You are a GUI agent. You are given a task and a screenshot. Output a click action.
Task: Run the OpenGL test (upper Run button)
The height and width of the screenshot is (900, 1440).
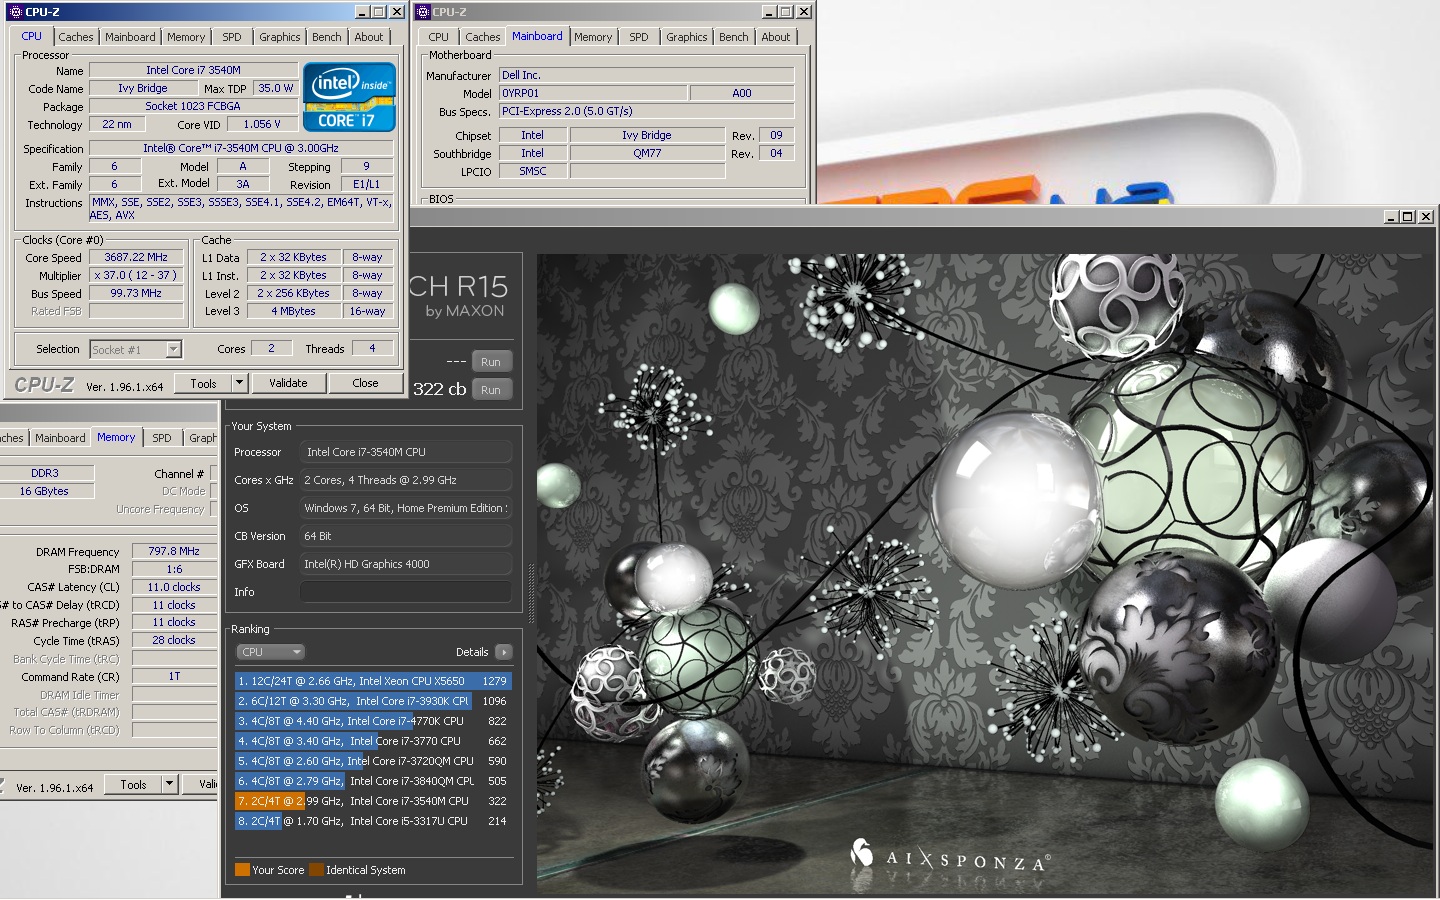pos(490,362)
